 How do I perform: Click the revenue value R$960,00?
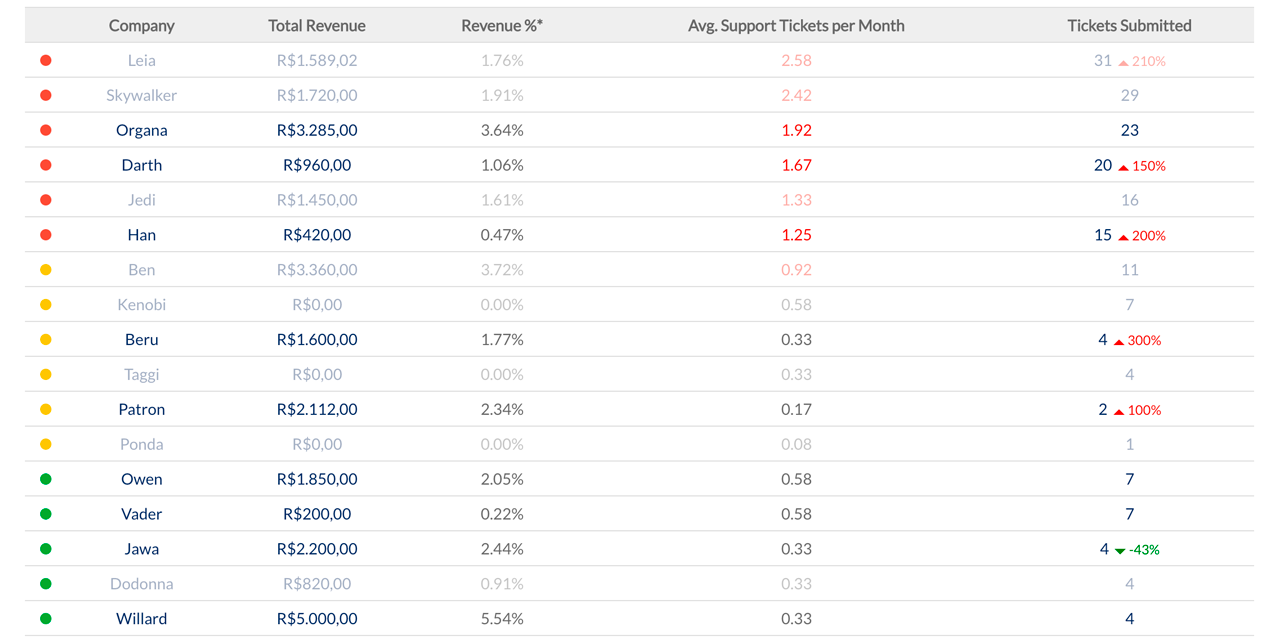point(317,165)
